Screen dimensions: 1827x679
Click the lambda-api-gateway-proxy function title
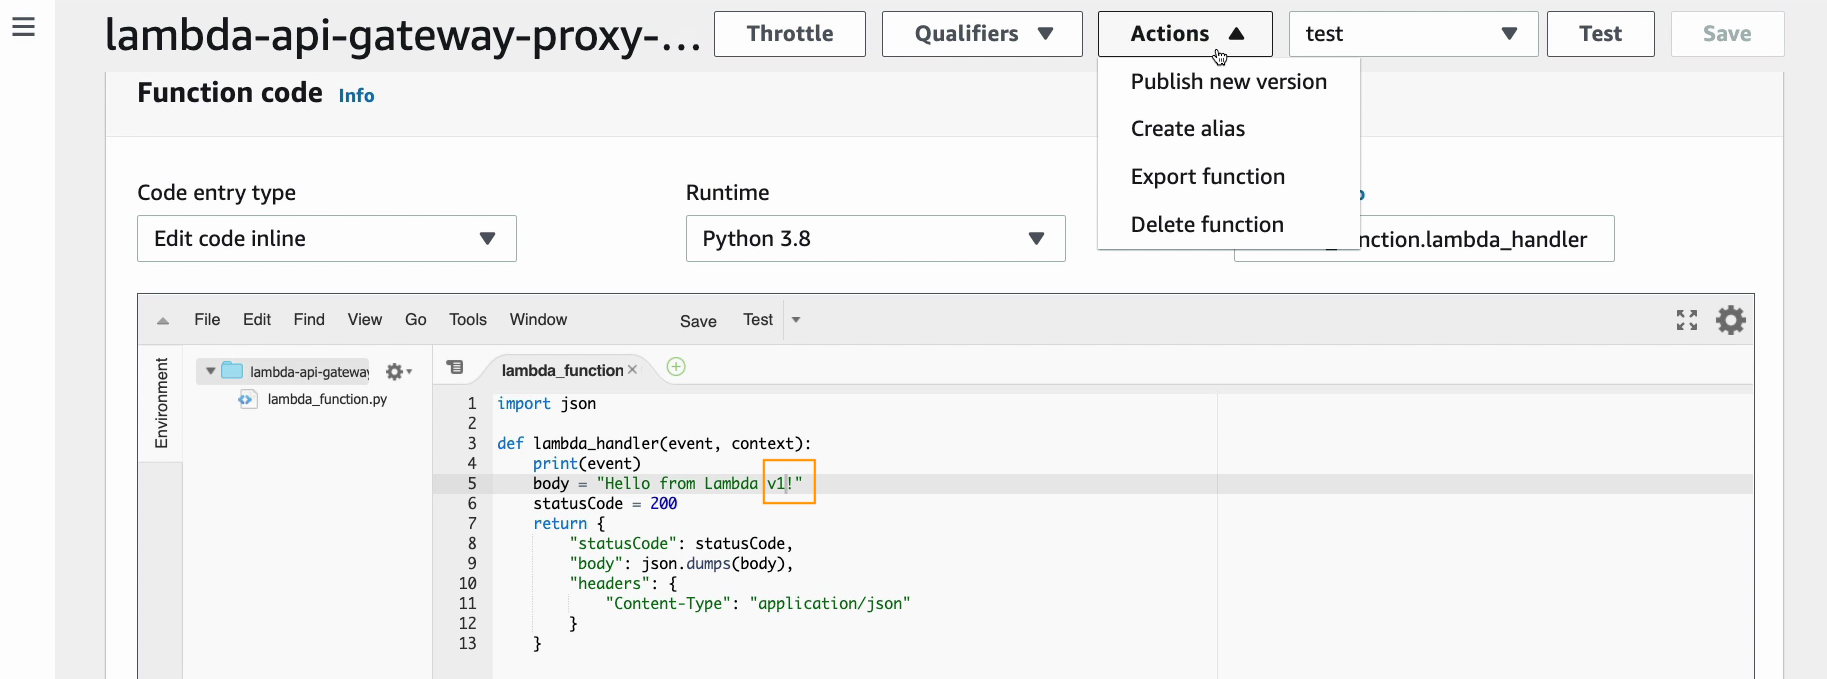(x=403, y=35)
